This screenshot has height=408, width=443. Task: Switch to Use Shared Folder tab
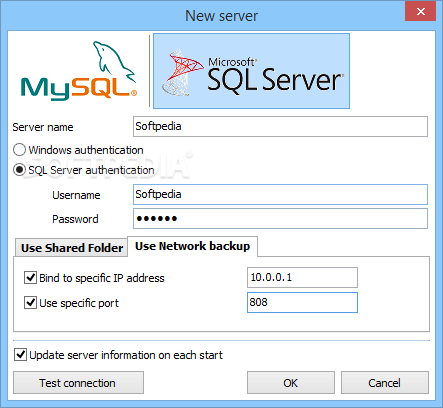(72, 248)
